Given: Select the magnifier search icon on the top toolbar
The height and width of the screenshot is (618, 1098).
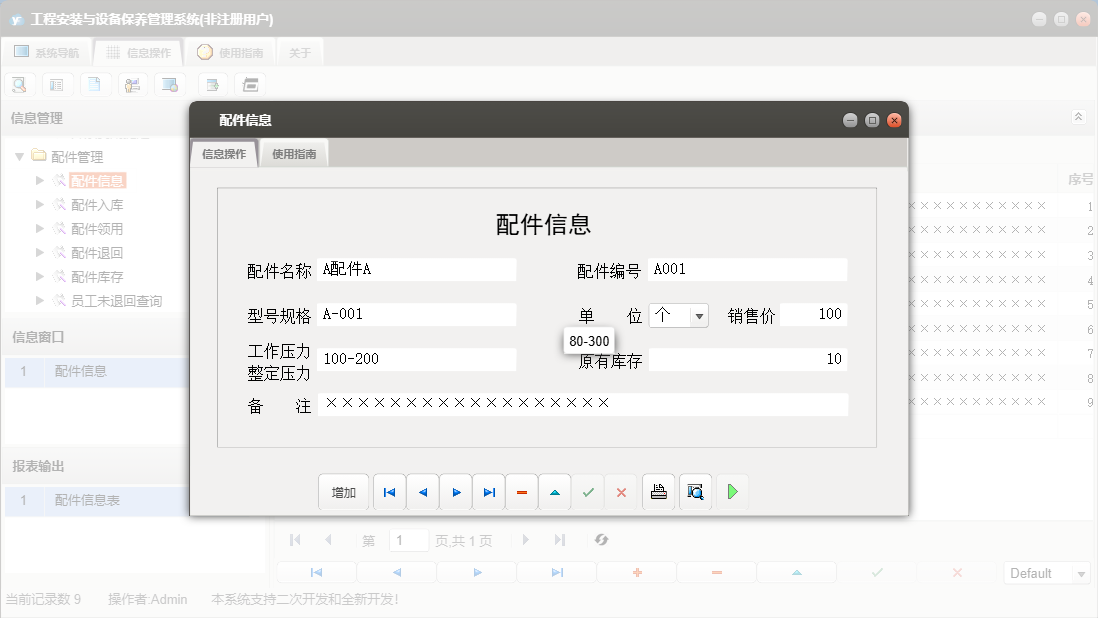Looking at the screenshot, I should pos(19,84).
